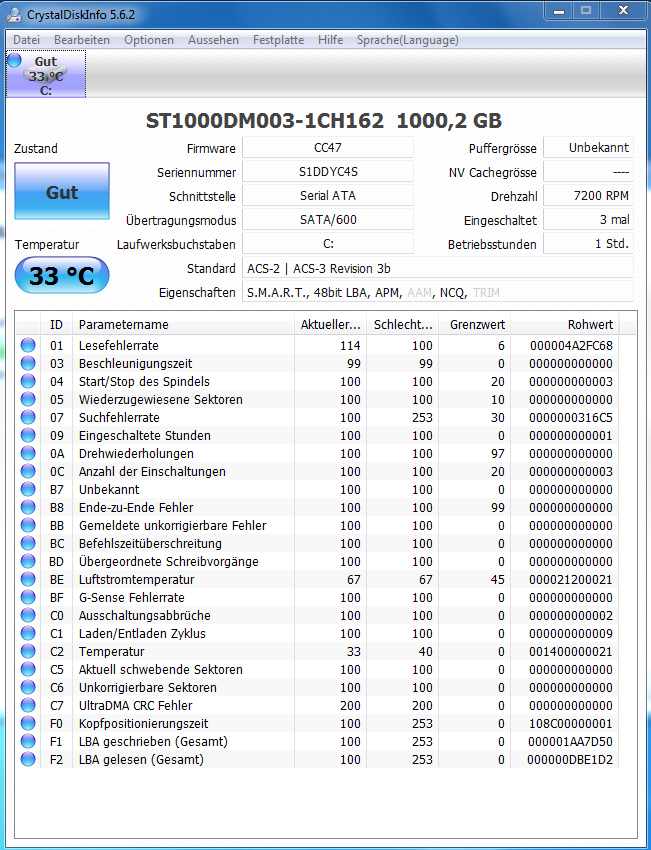Screen dimensions: 651x850
Task: Click status icon for Beschleunigungszeit row
Action: 28,363
